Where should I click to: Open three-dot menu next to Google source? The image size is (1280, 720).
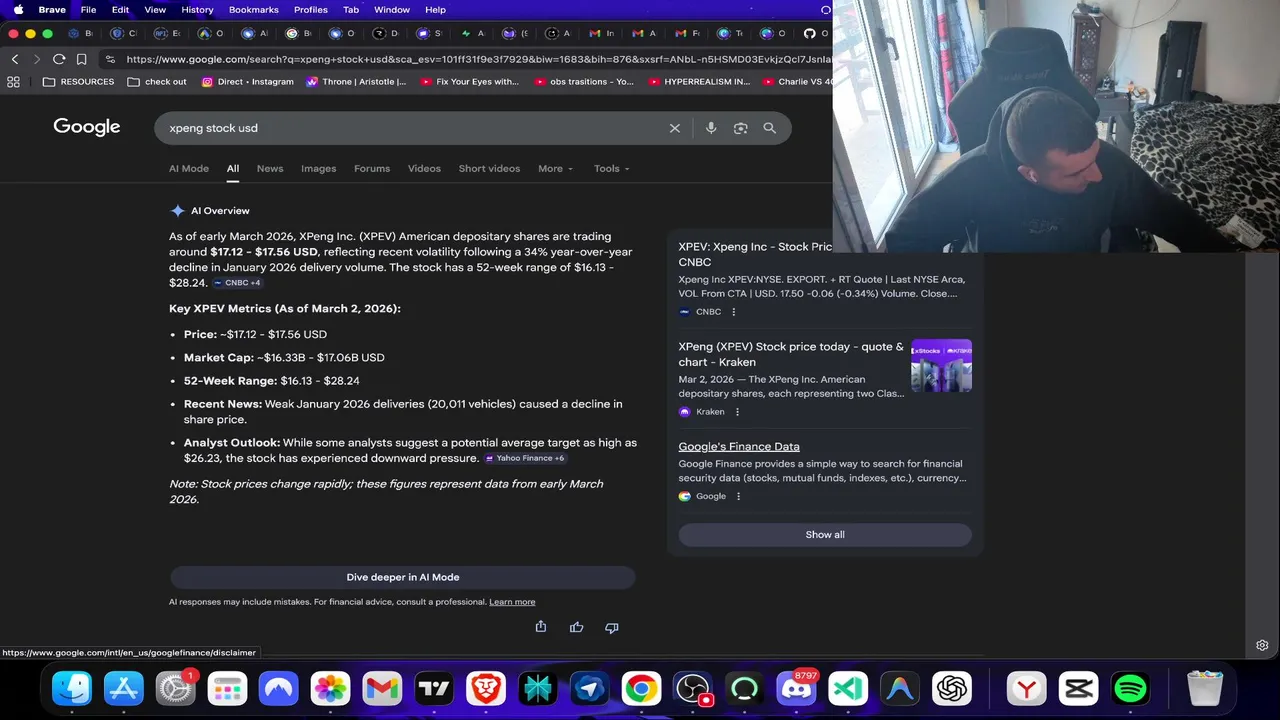click(x=738, y=496)
